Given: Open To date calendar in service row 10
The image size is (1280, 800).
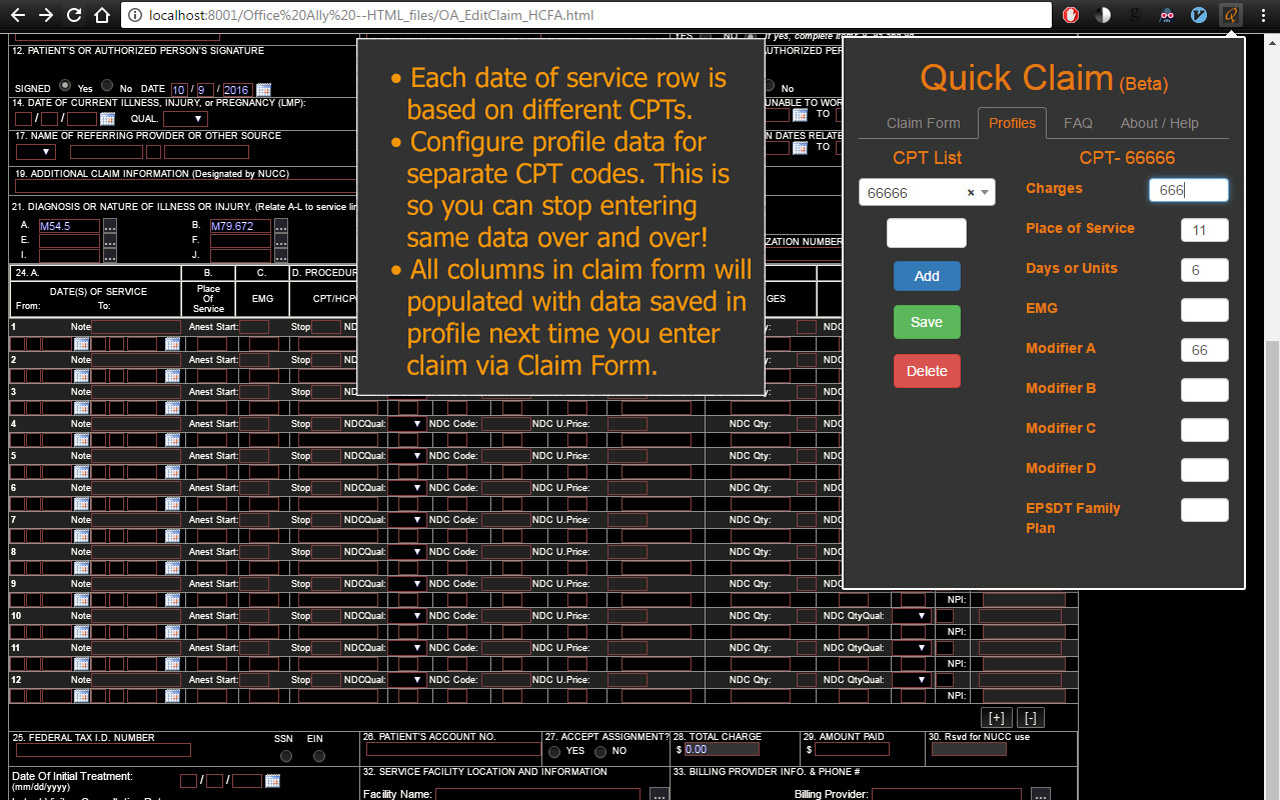Looking at the screenshot, I should (173, 632).
